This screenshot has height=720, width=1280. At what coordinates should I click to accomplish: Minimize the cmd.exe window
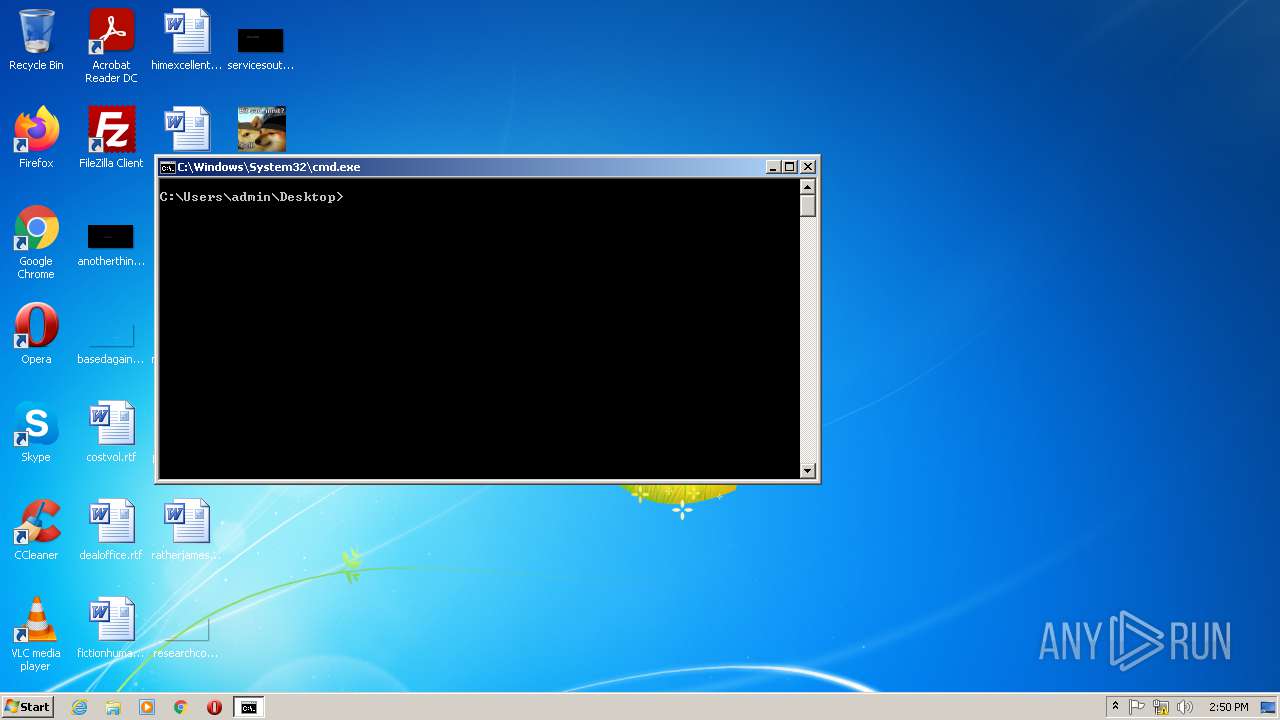point(773,167)
